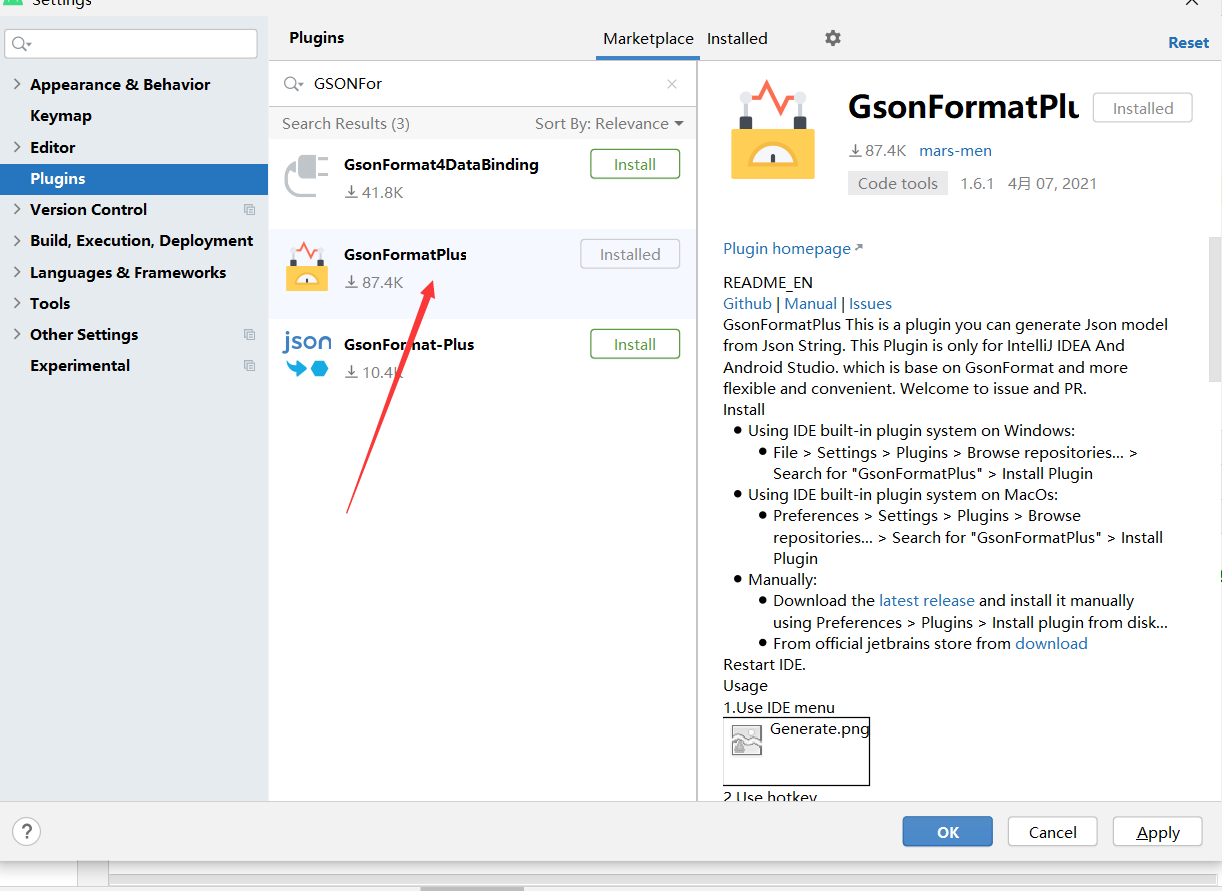1222x891 pixels.
Task: Open the Plugin homepage link
Action: (792, 249)
